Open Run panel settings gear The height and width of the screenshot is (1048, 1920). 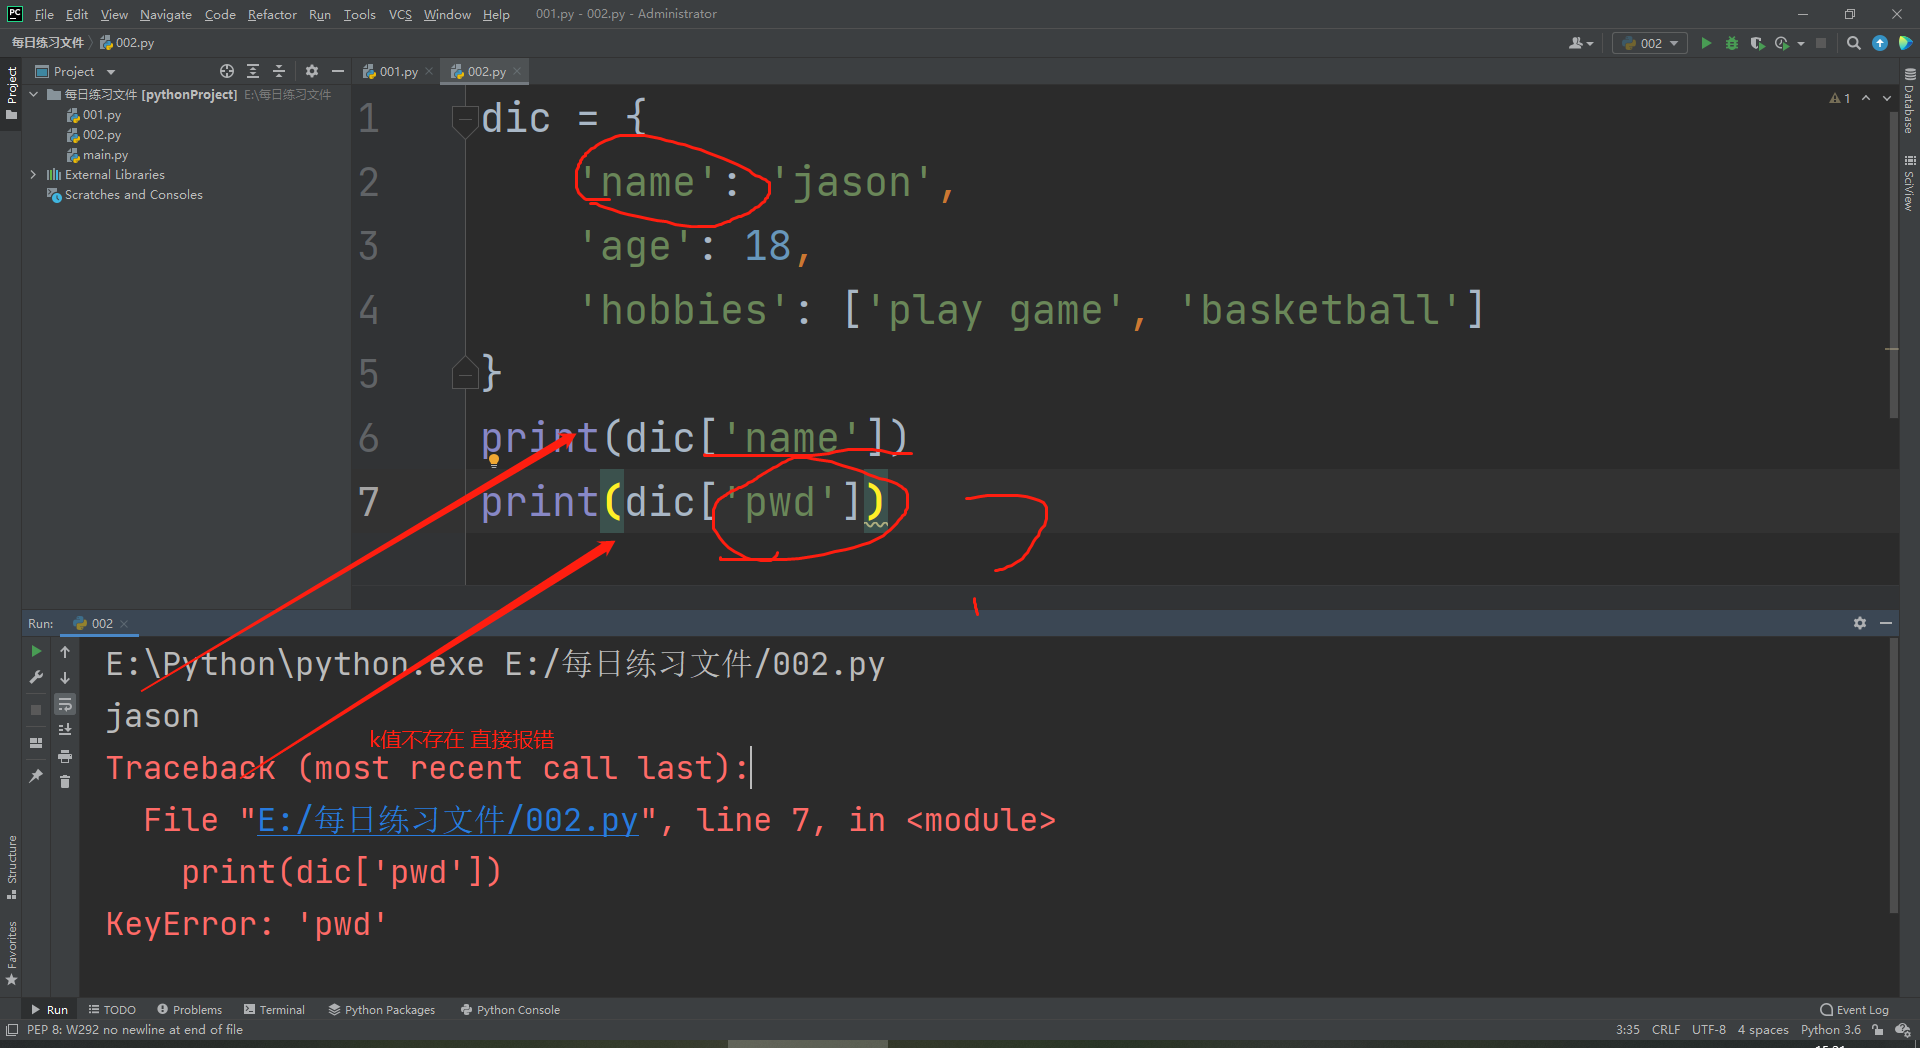[x=1860, y=623]
